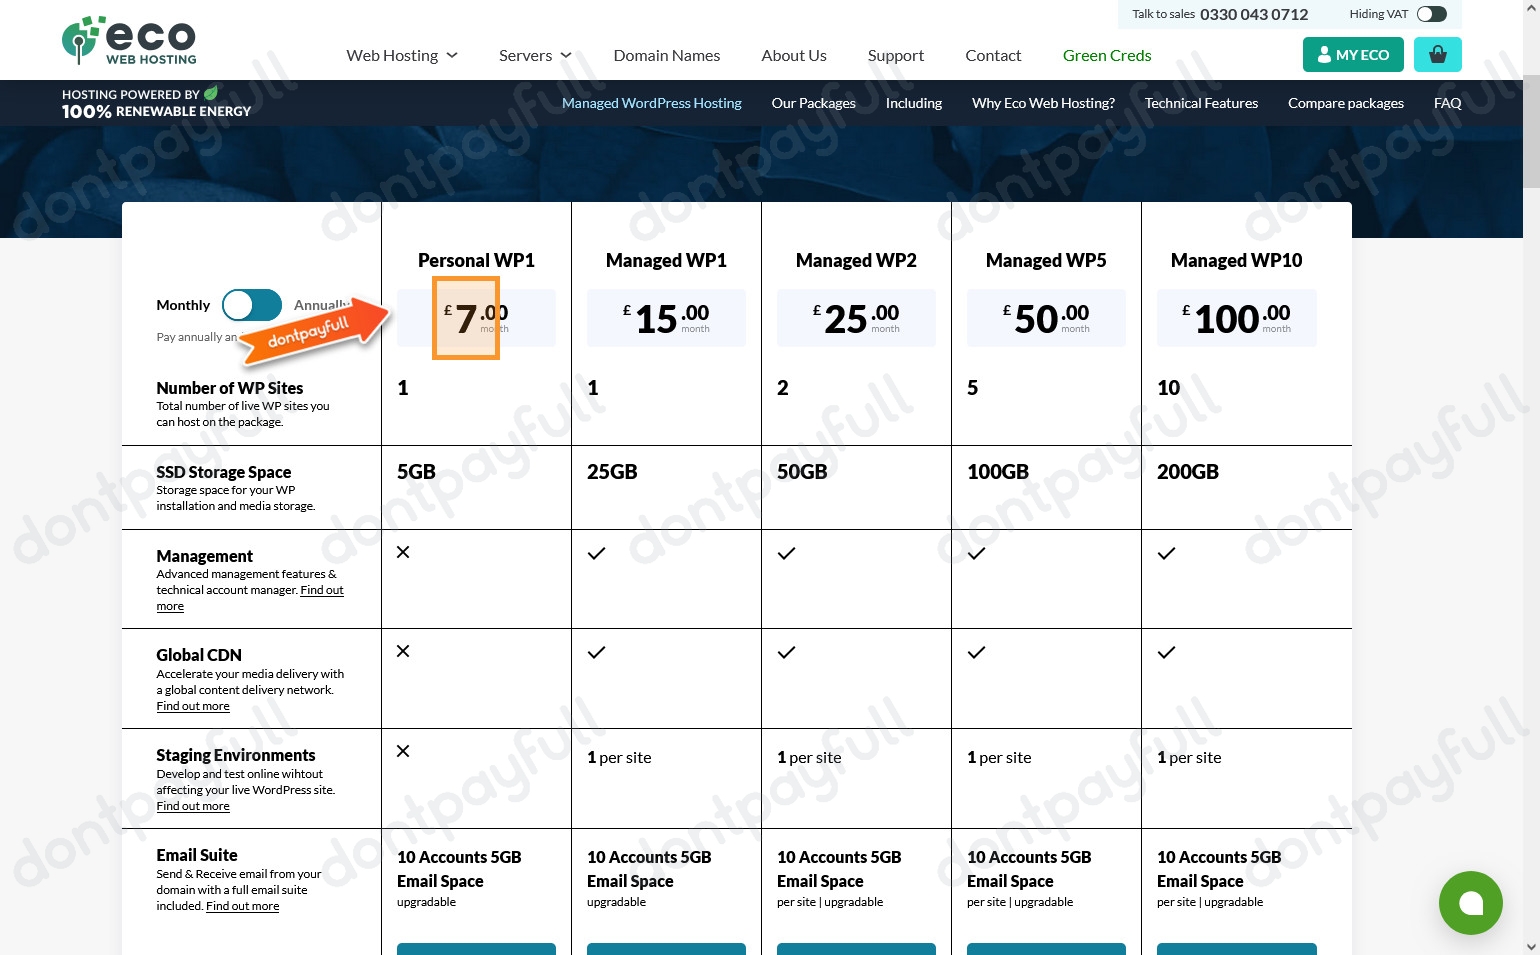This screenshot has width=1540, height=955.
Task: Click Global CDN Find out more link
Action: pos(193,706)
